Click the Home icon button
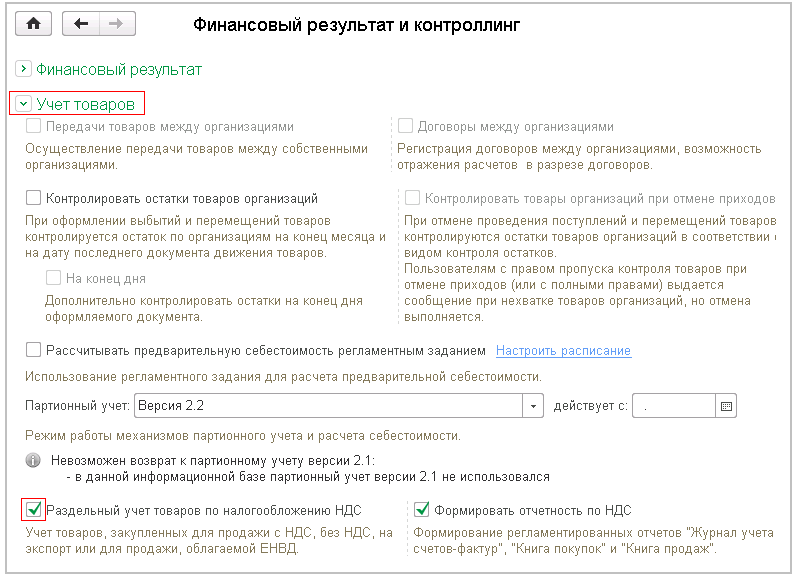Image resolution: width=796 pixels, height=575 pixels. click(35, 23)
